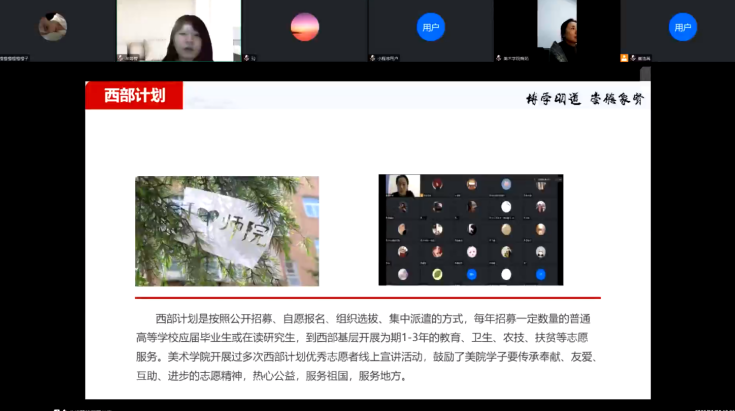Click the microphone icon under the sunset avatar tile
Image resolution: width=735 pixels, height=411 pixels.
click(x=247, y=59)
